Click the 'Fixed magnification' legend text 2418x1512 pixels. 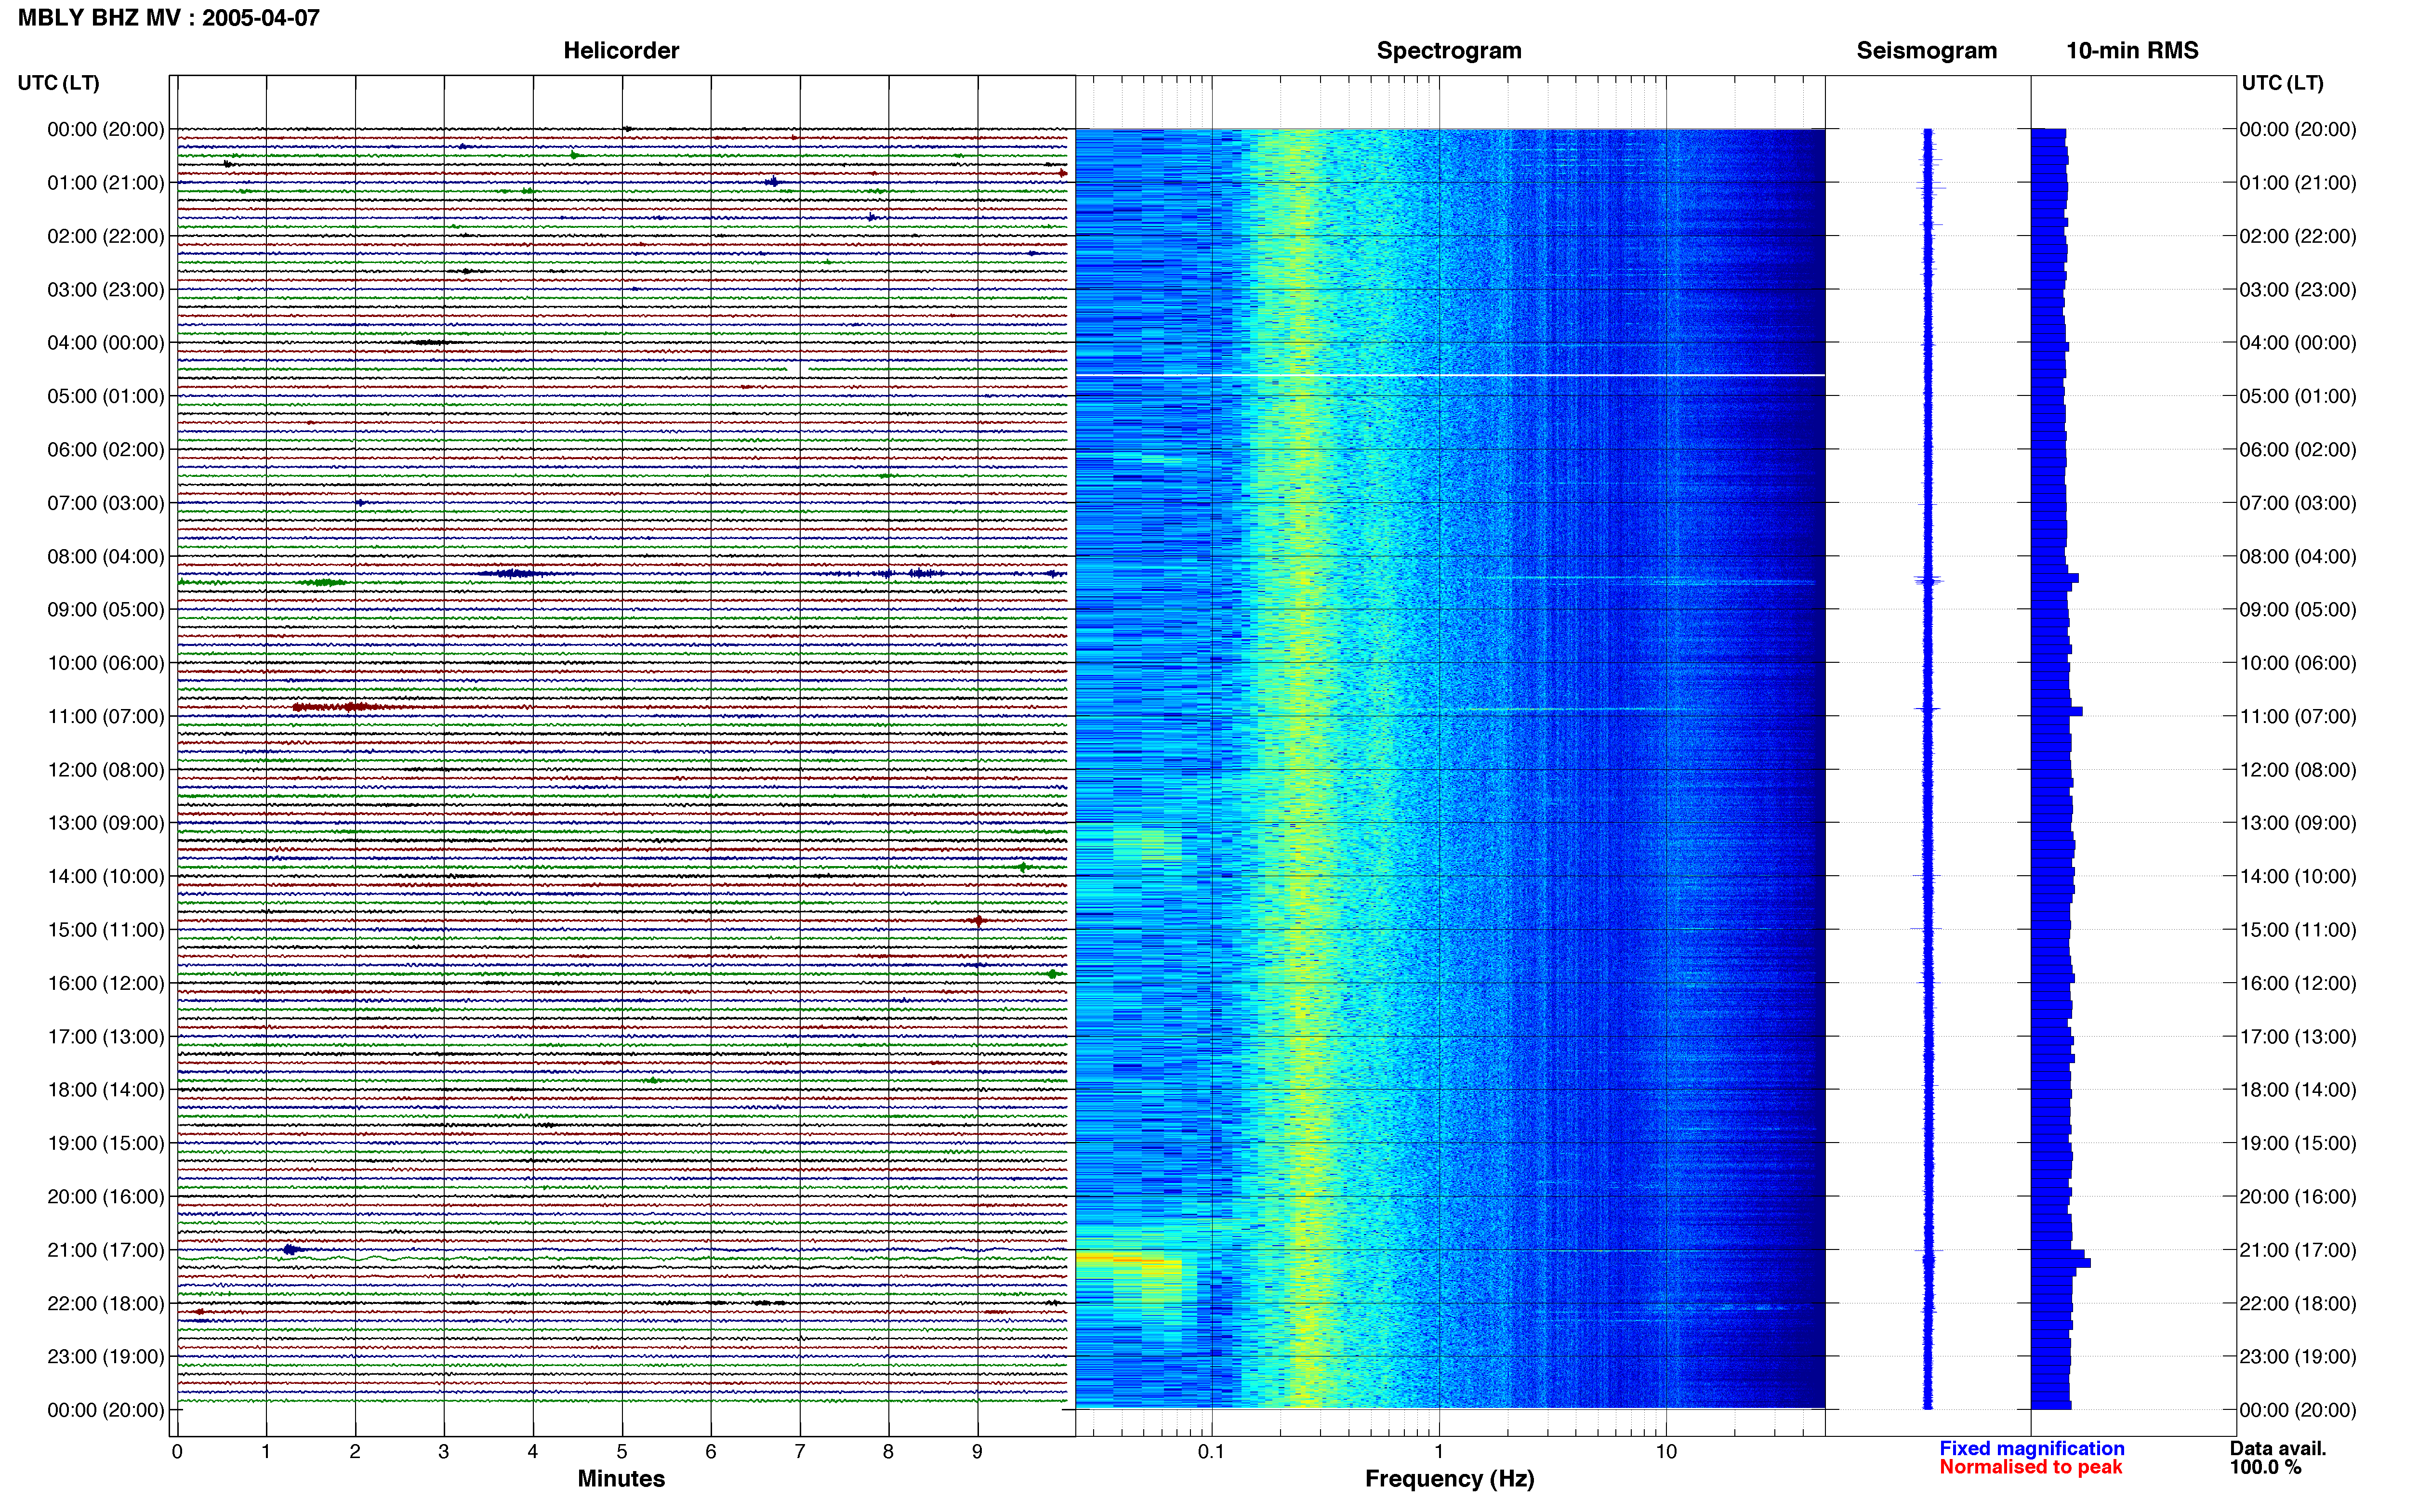tap(2031, 1448)
